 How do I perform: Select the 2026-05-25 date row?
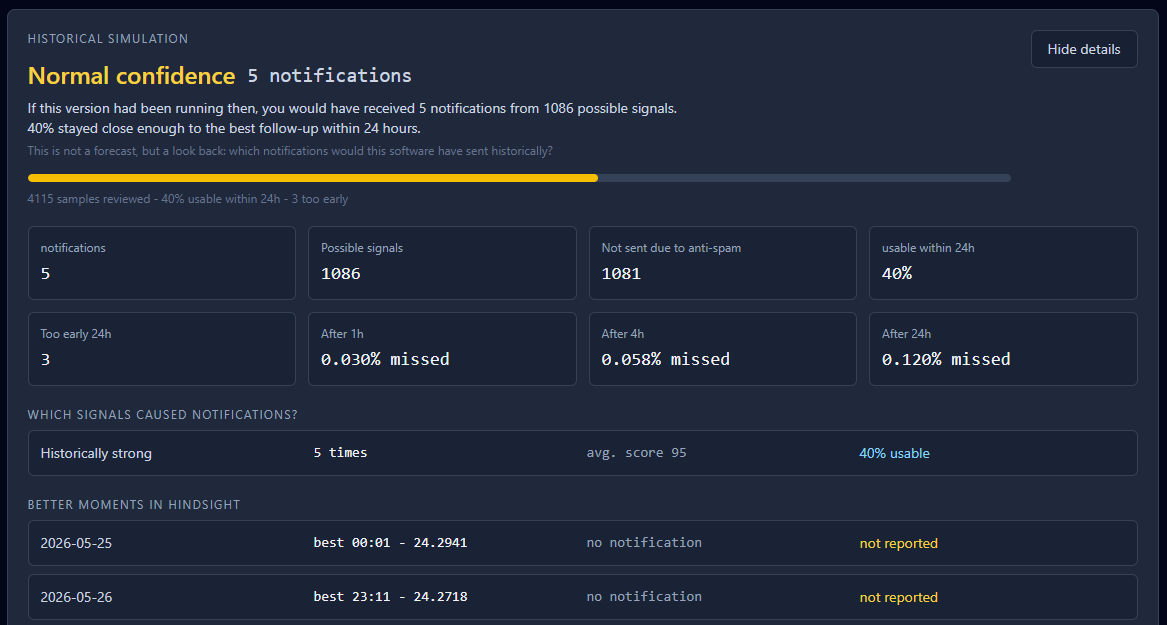tap(583, 543)
